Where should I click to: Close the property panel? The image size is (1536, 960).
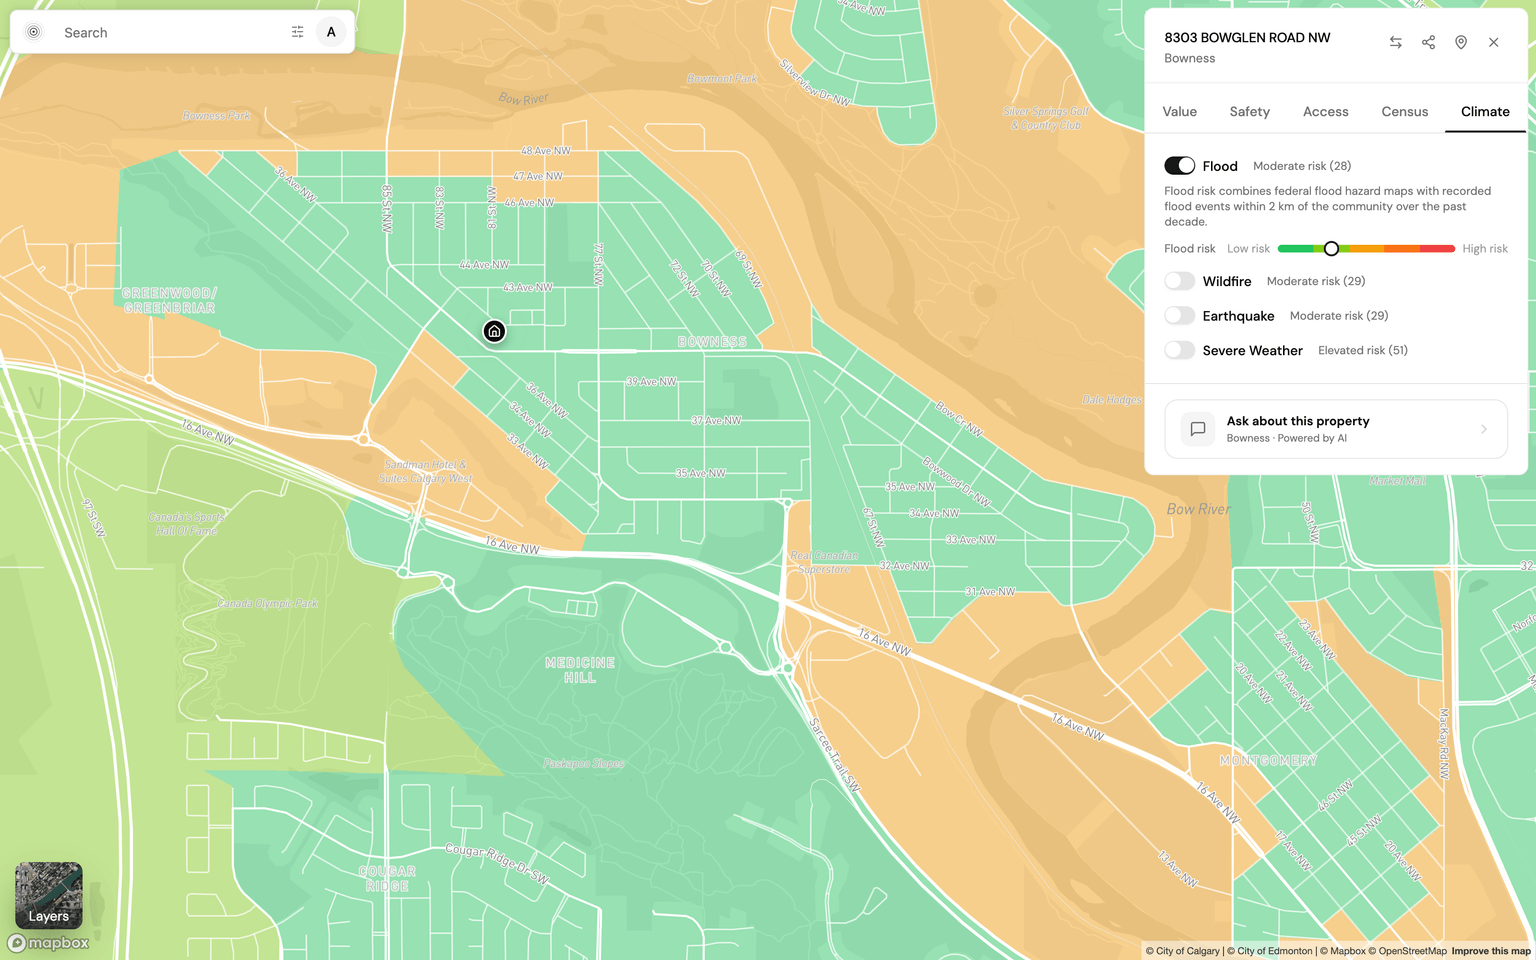click(1493, 42)
